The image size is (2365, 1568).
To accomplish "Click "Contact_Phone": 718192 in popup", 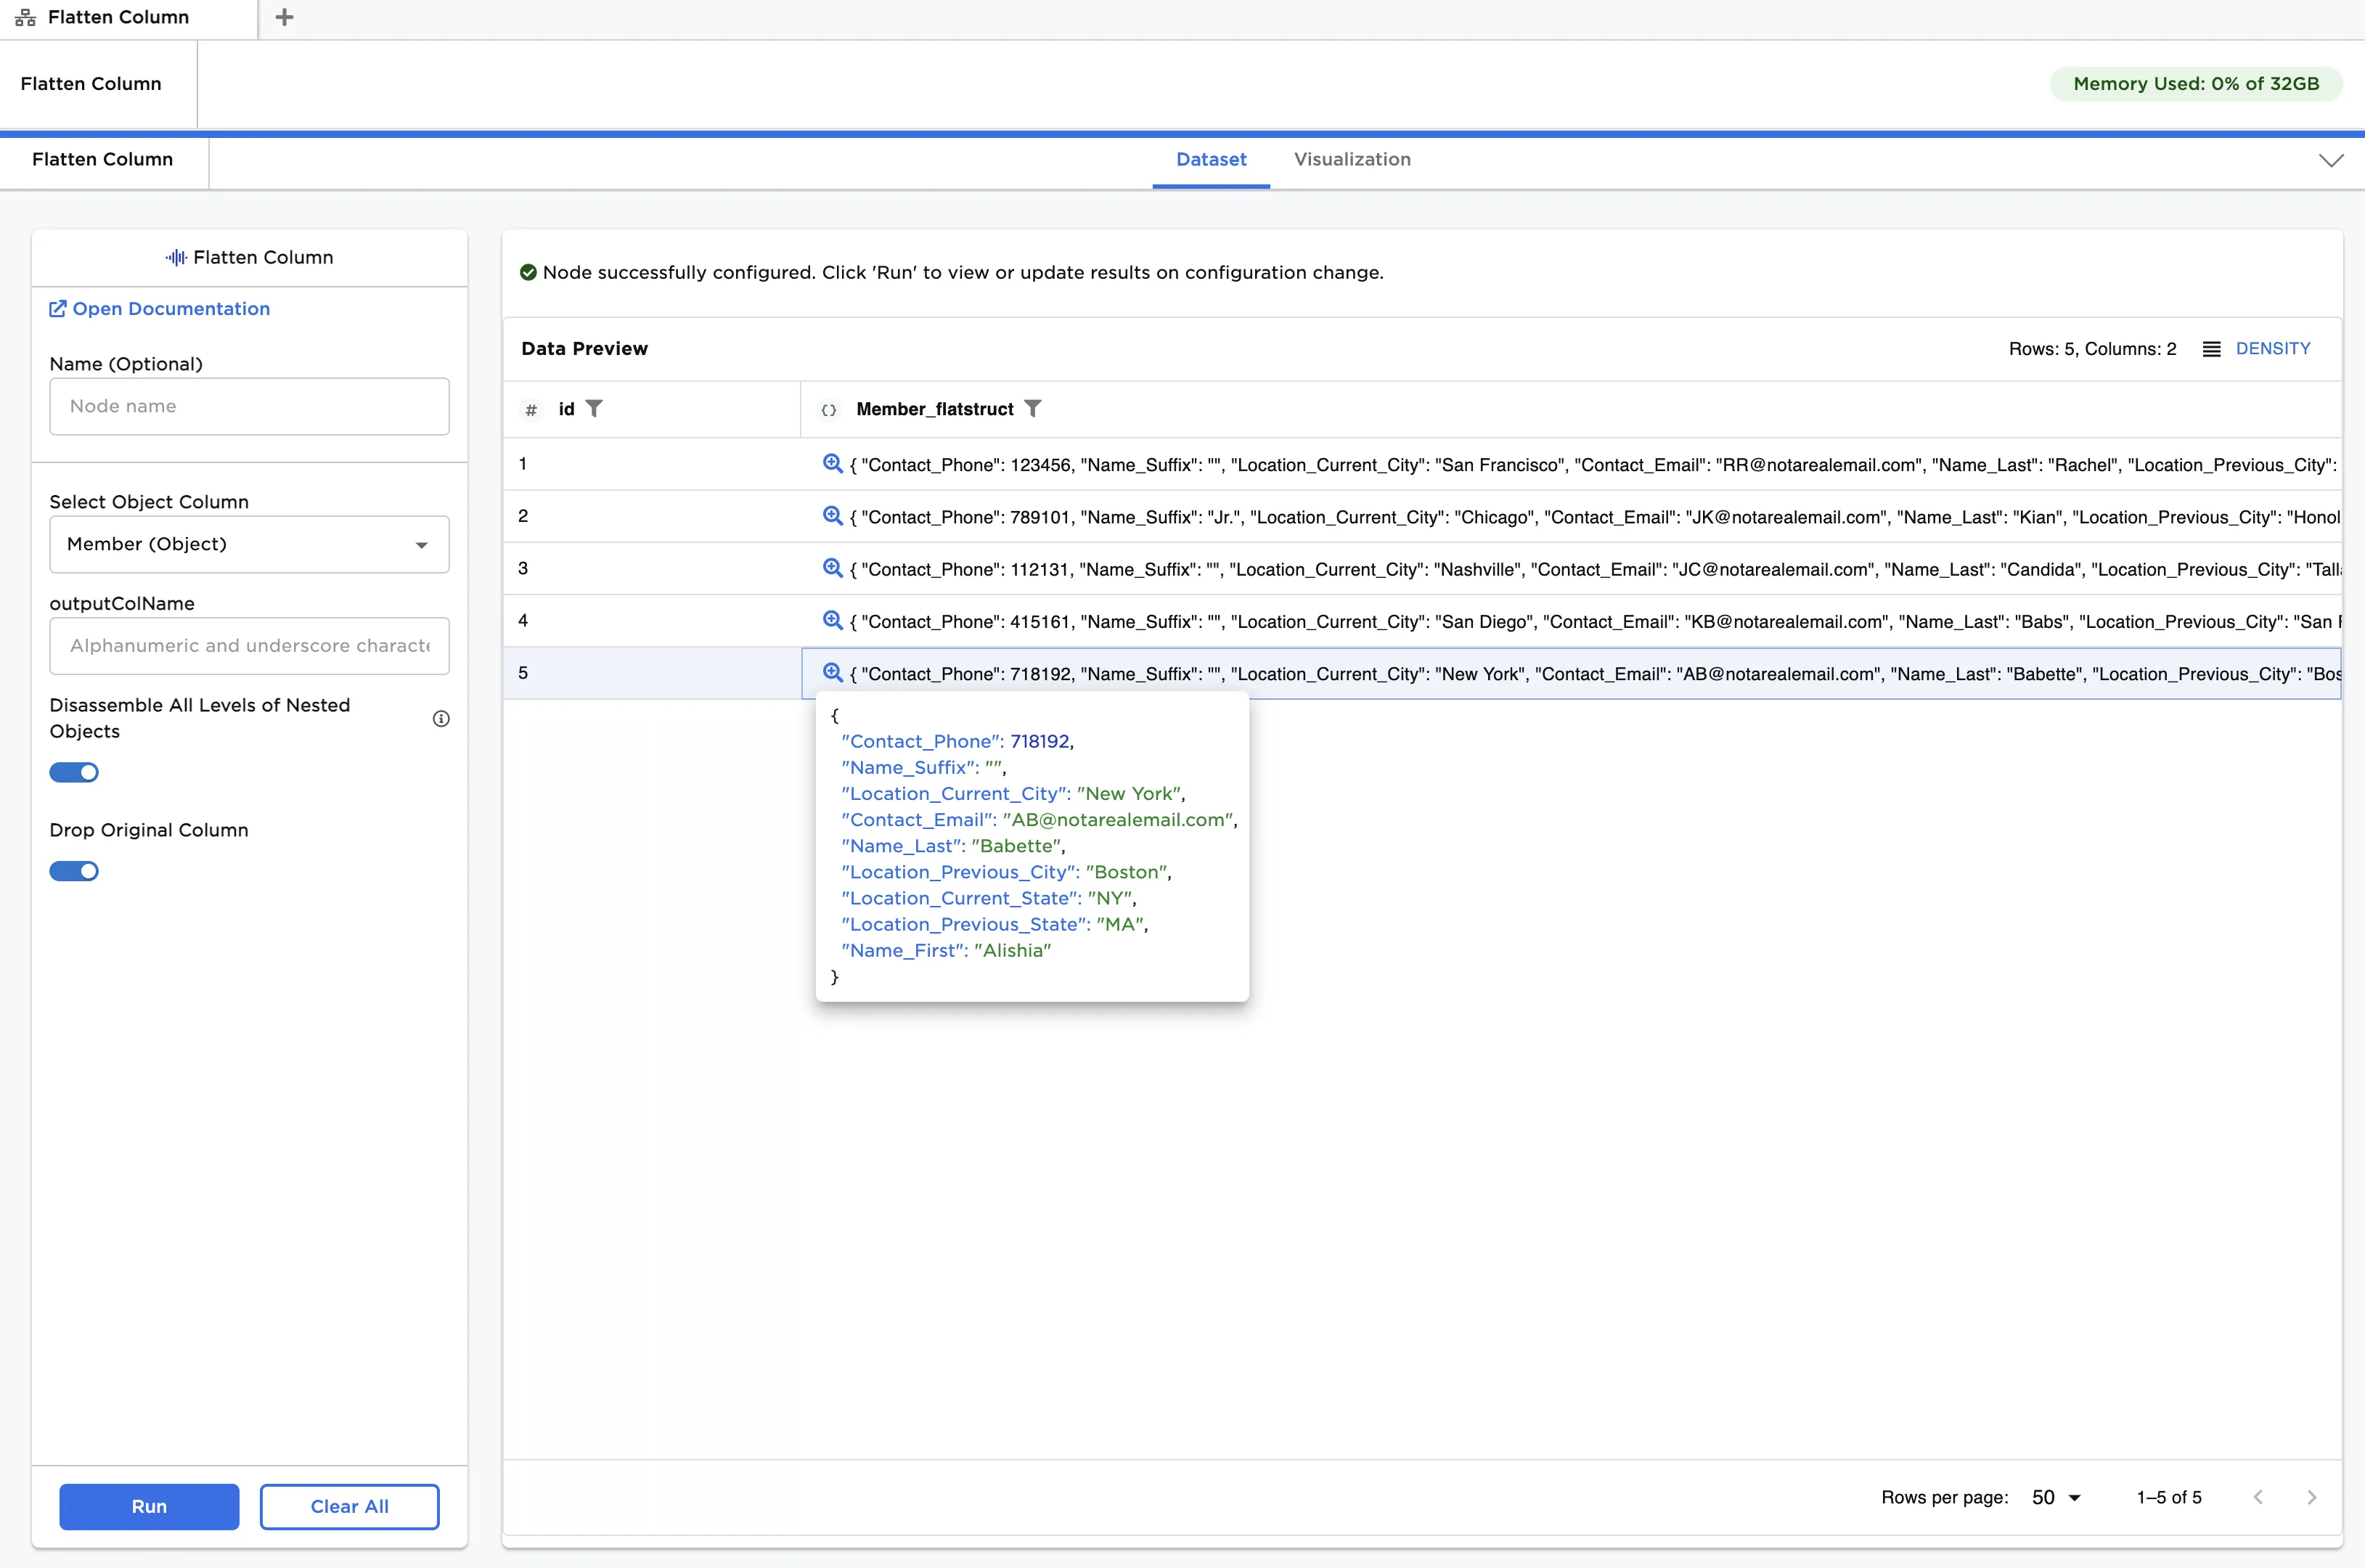I will point(957,741).
